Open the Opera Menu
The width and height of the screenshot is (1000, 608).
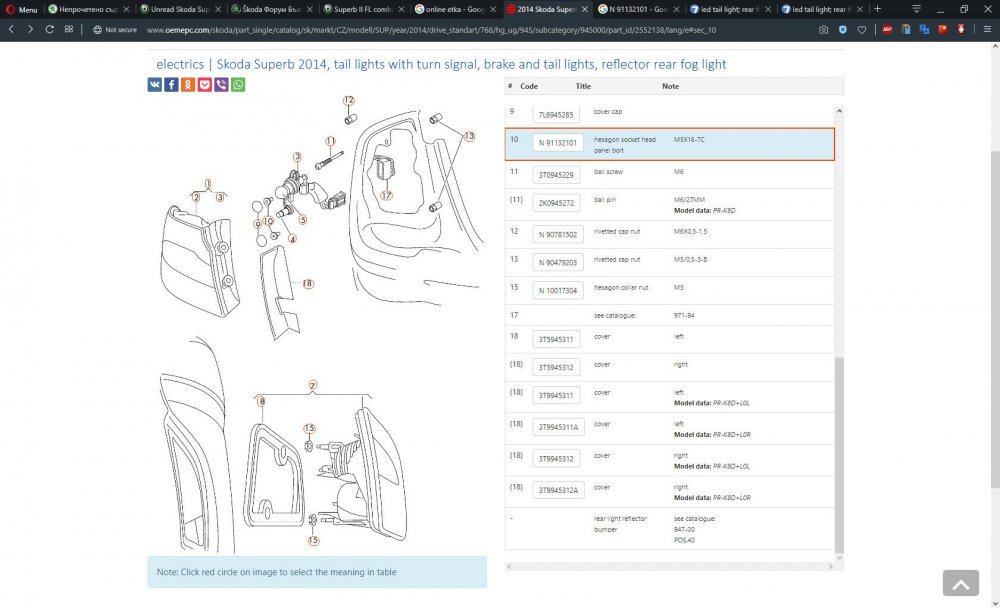pos(21,9)
